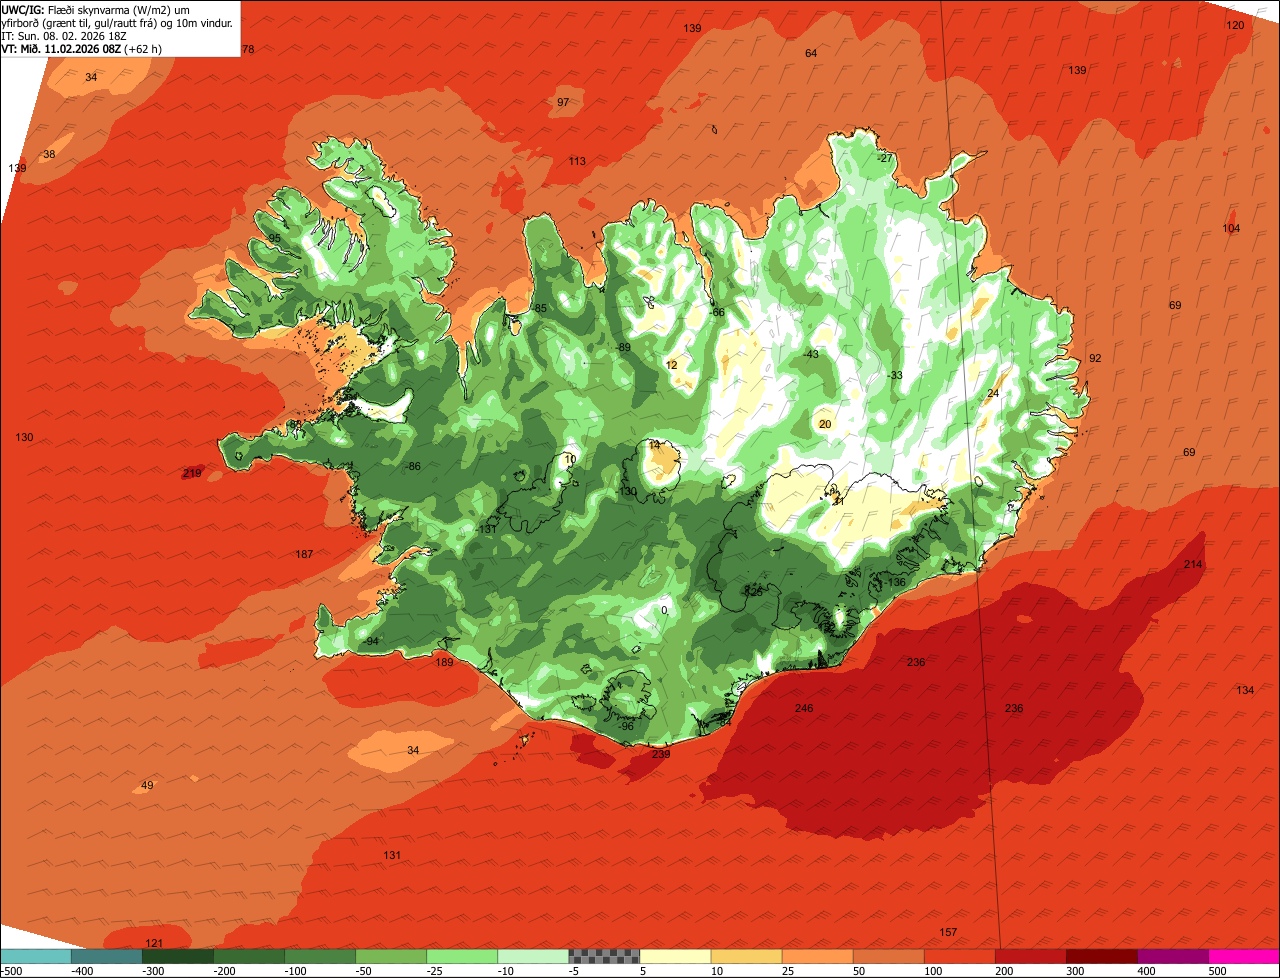Screen dimensions: 1280x978
Task: Click the value 134 at the right edge
Action: click(x=1245, y=690)
